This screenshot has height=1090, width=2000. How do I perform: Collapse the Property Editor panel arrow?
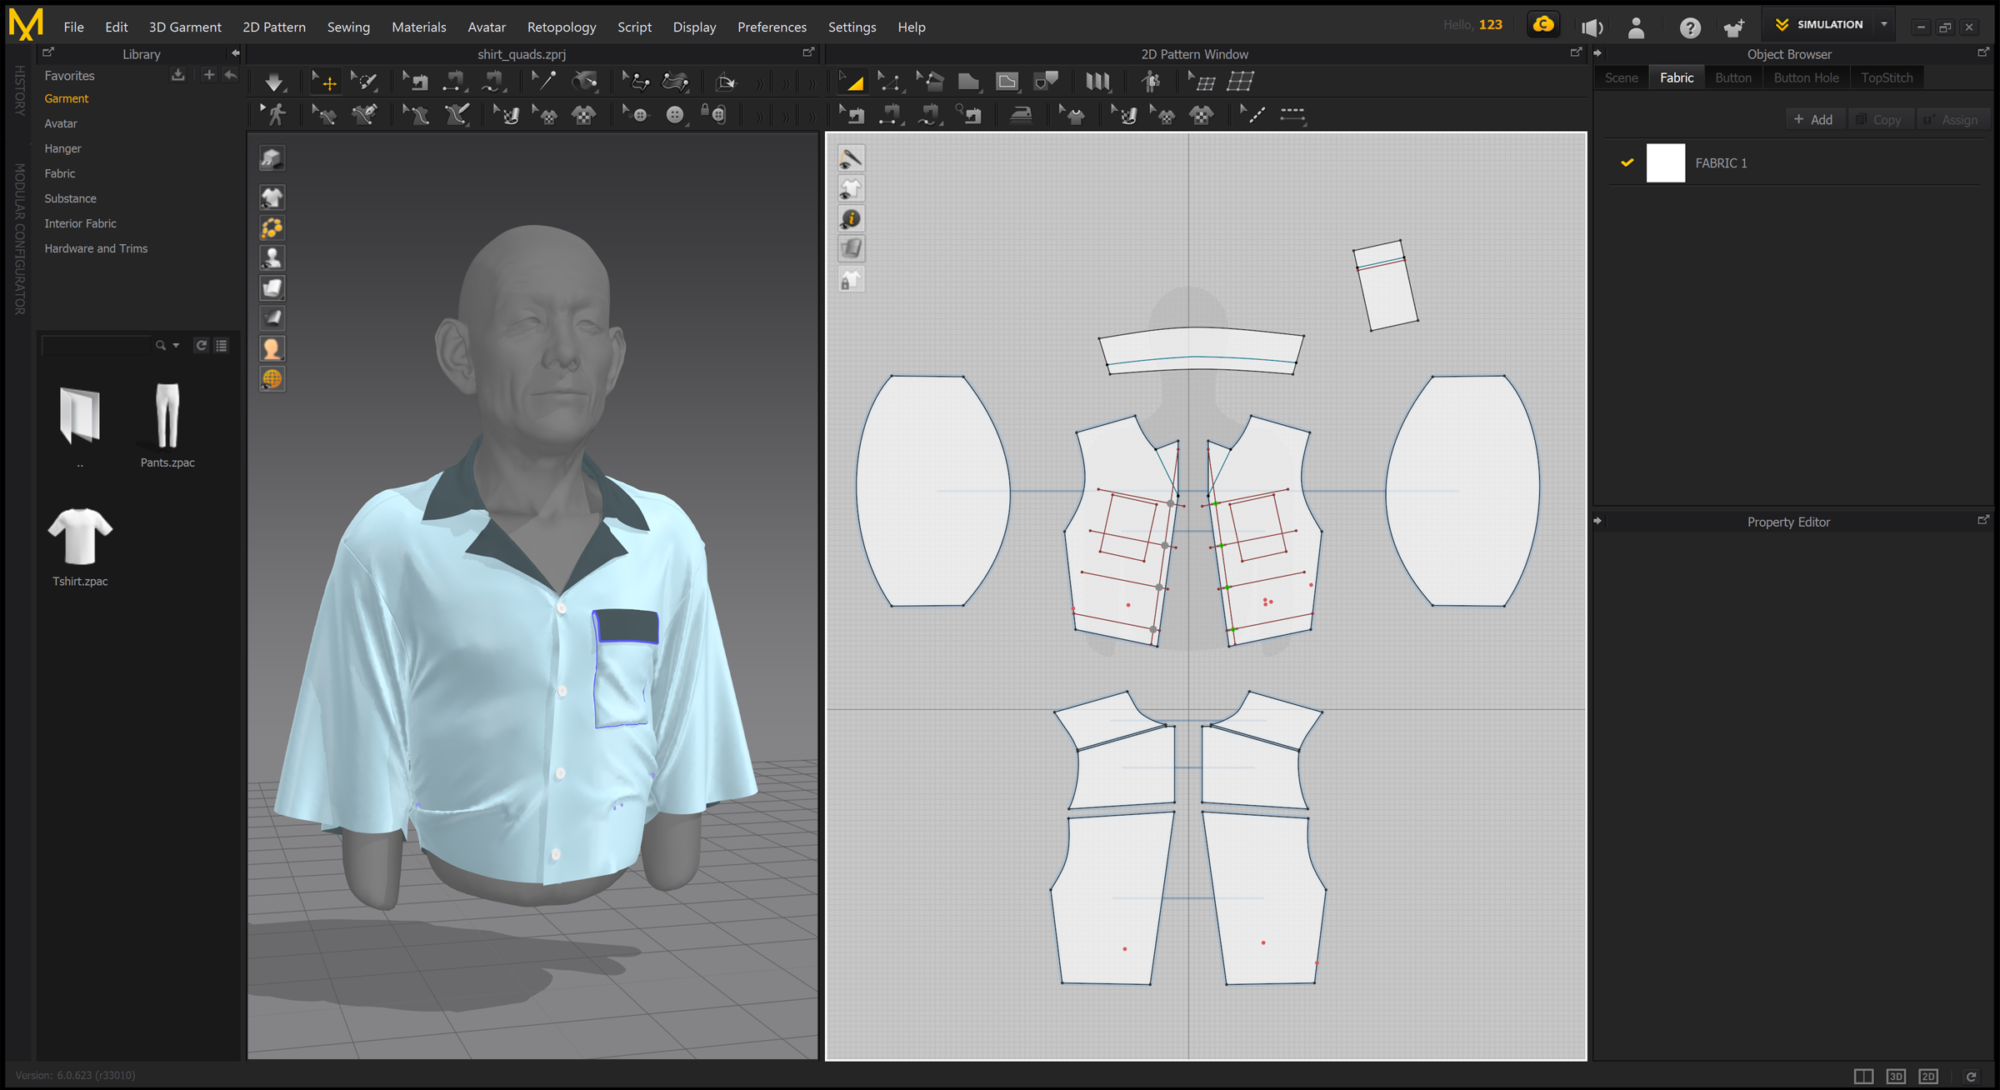[x=1598, y=521]
